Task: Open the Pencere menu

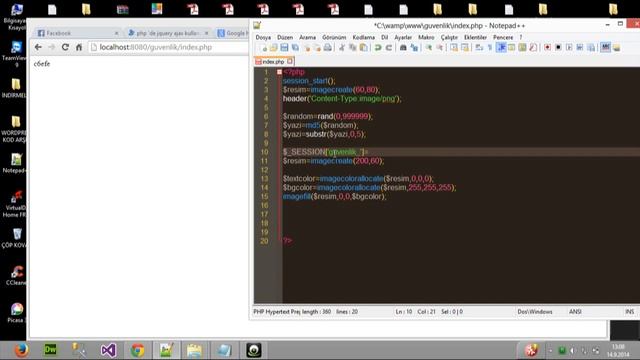Action: click(x=503, y=37)
